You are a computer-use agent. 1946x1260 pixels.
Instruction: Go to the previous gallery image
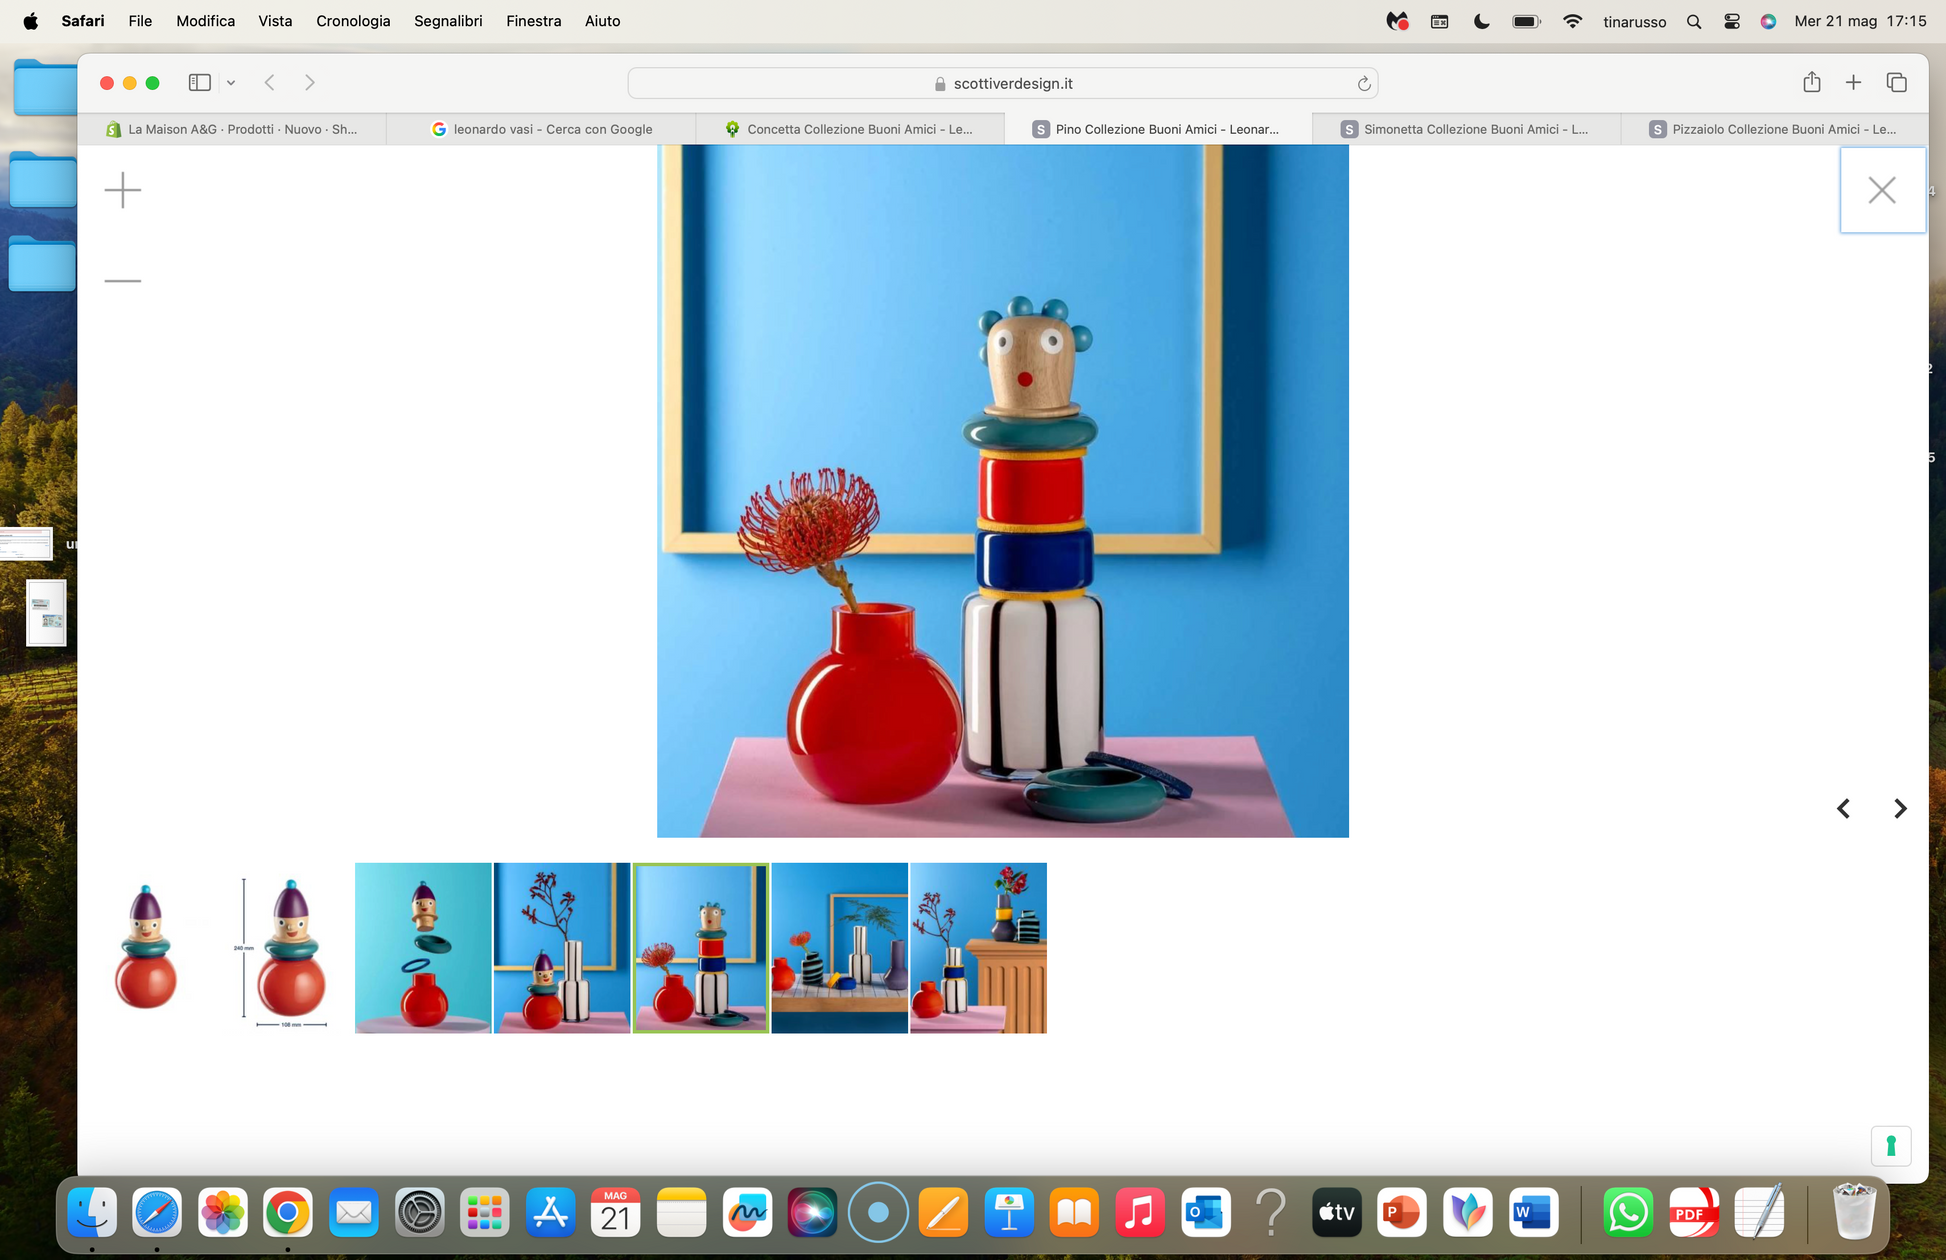coord(1843,808)
